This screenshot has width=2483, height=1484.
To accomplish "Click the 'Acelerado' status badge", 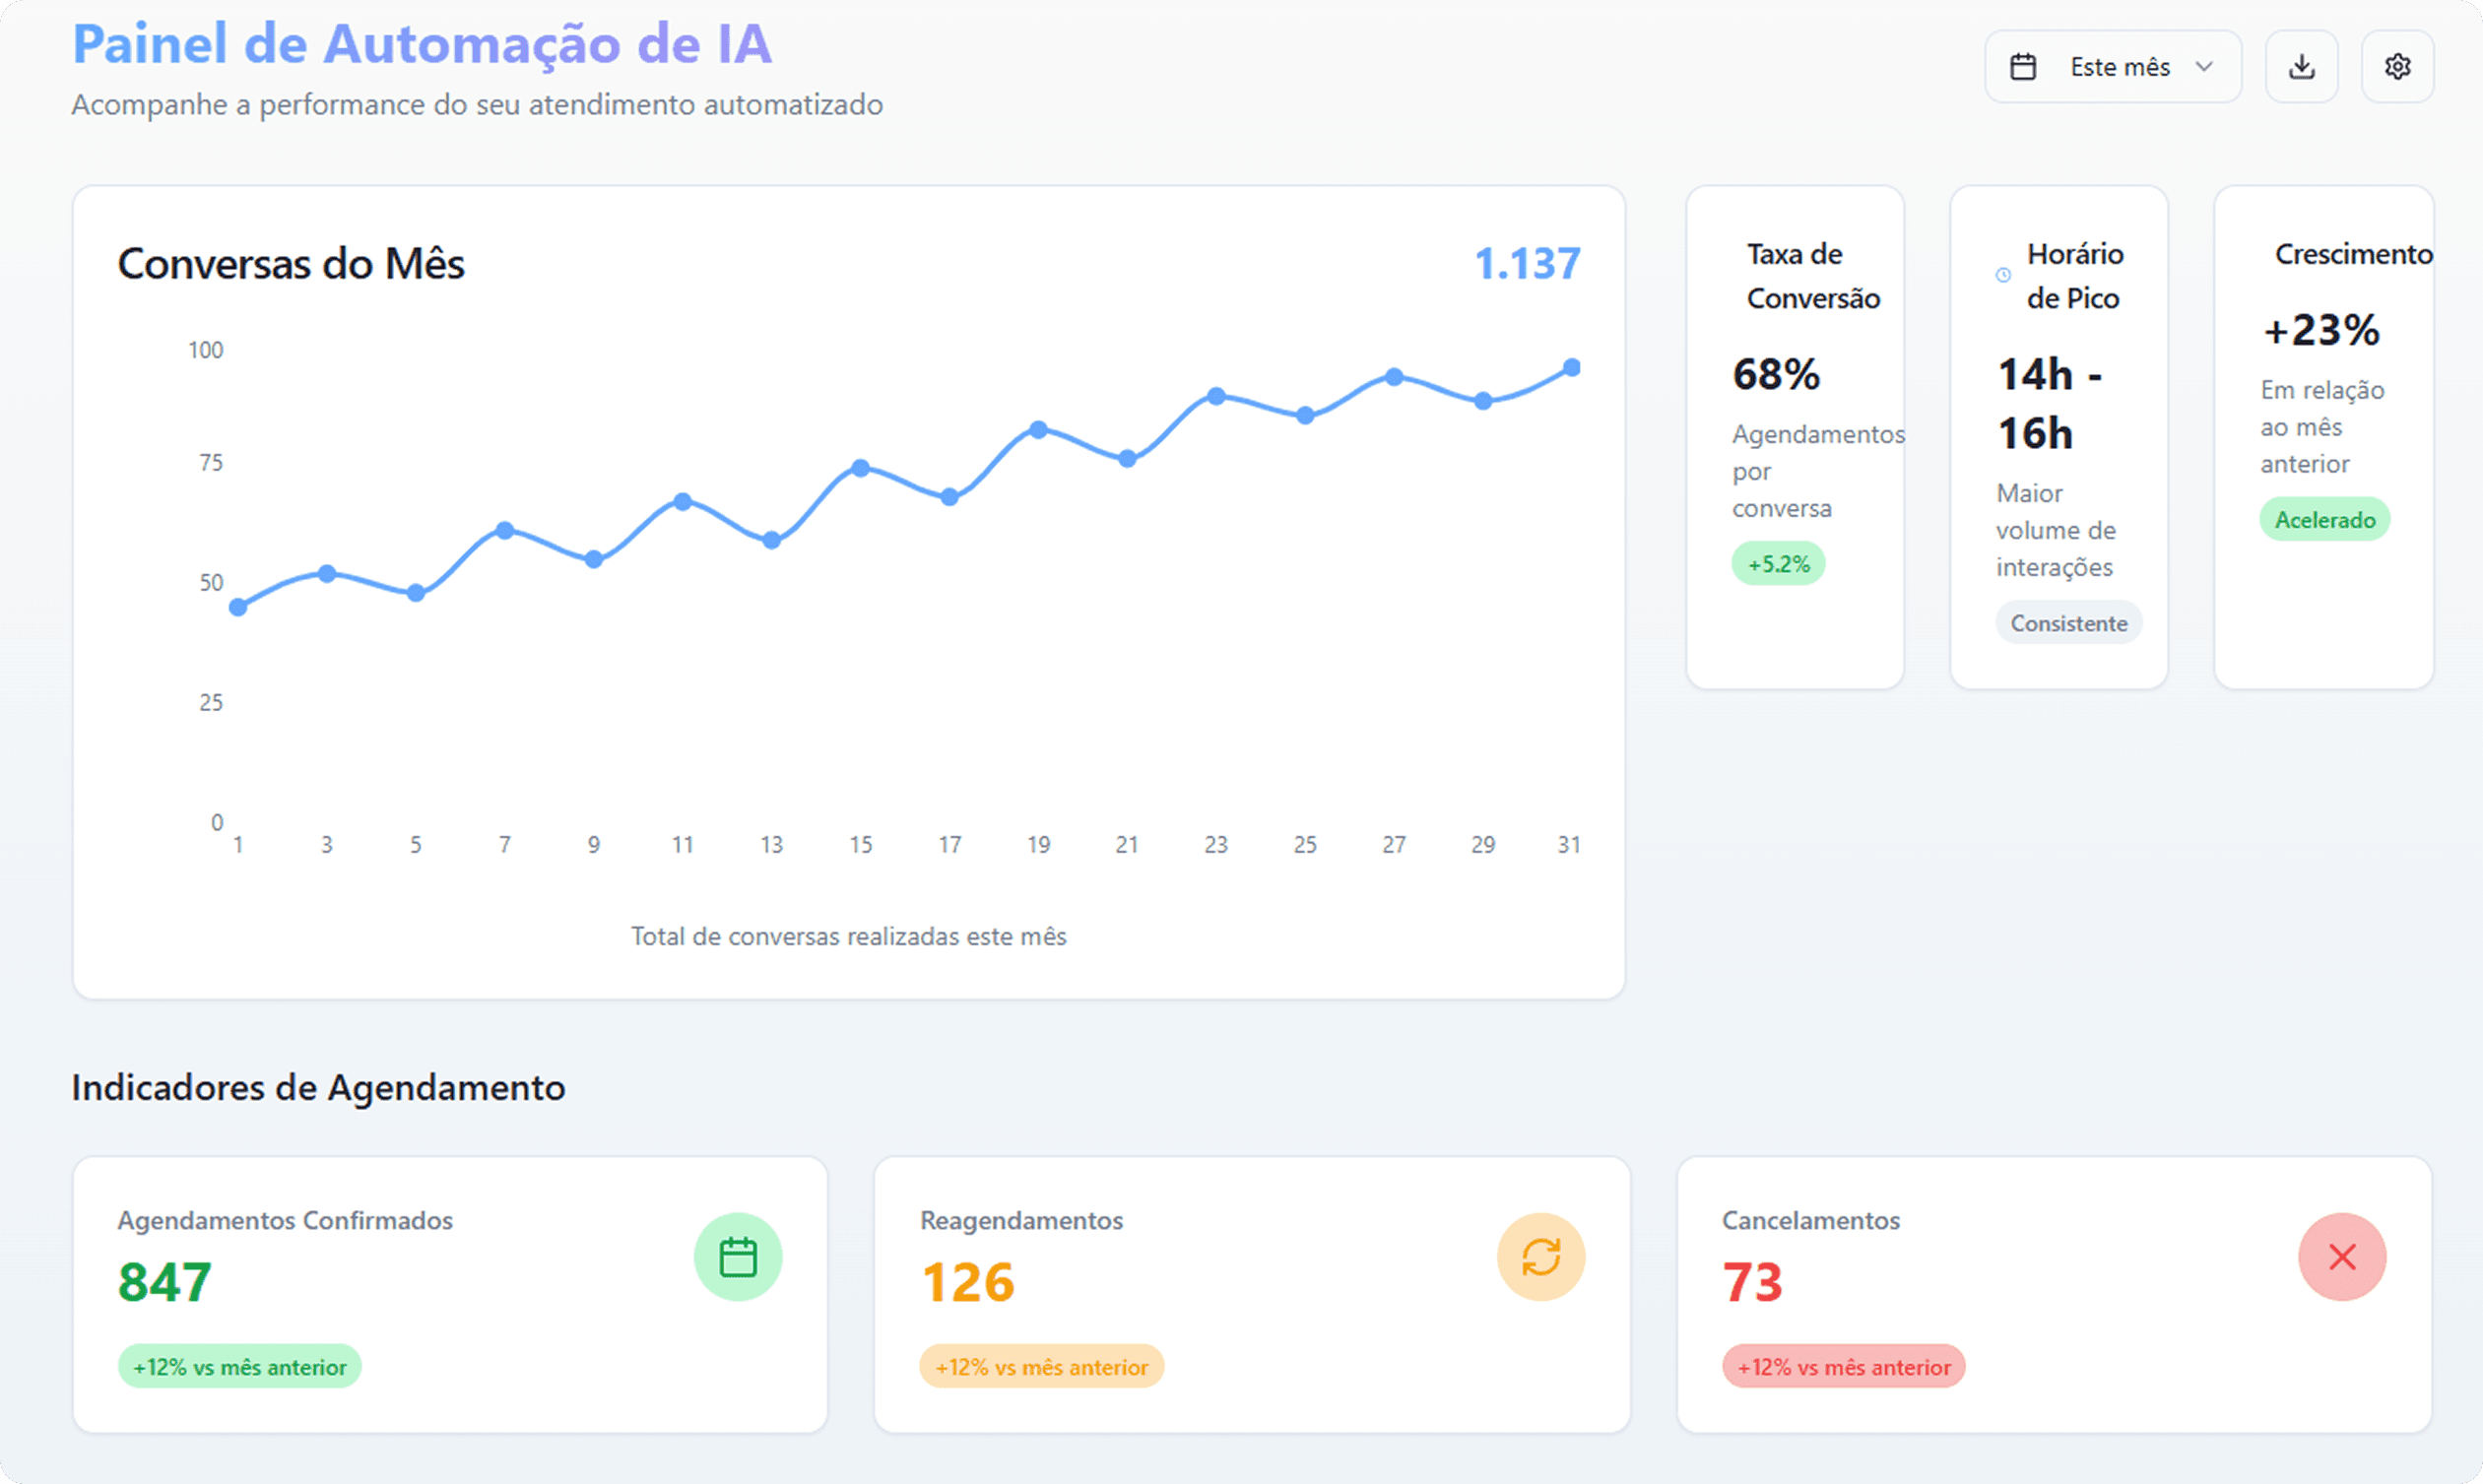I will (2324, 519).
